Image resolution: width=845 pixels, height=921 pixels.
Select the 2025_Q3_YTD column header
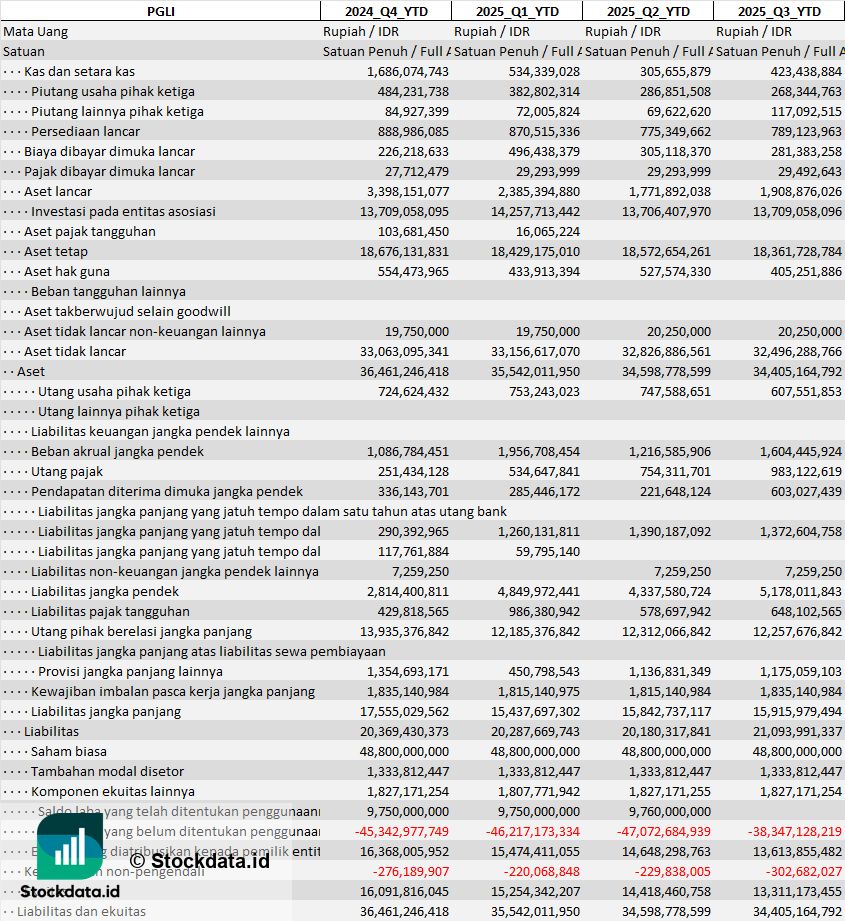(779, 11)
